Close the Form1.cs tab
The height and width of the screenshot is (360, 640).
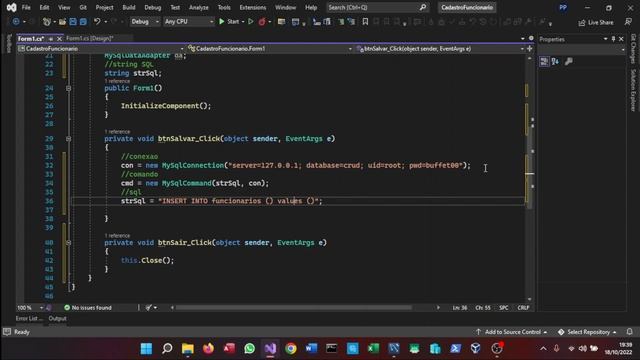pyautogui.click(x=59, y=38)
